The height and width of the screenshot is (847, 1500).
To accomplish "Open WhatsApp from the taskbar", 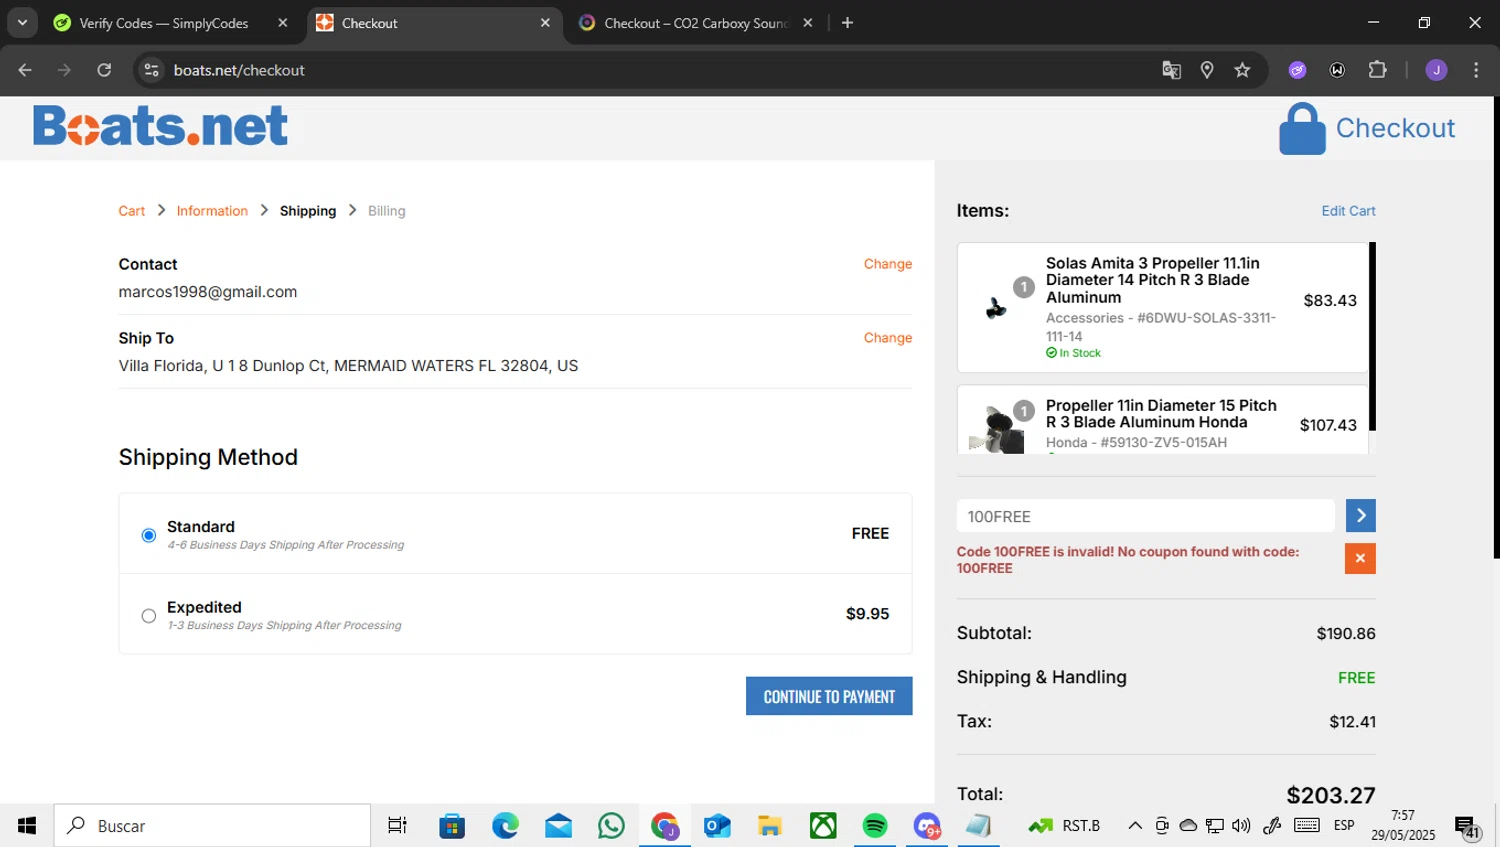I will coord(611,826).
